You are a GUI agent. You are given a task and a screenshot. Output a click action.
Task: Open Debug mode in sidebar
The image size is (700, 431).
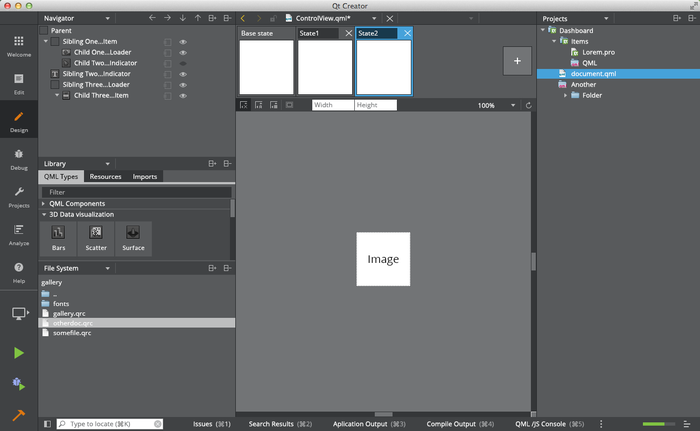(x=19, y=158)
